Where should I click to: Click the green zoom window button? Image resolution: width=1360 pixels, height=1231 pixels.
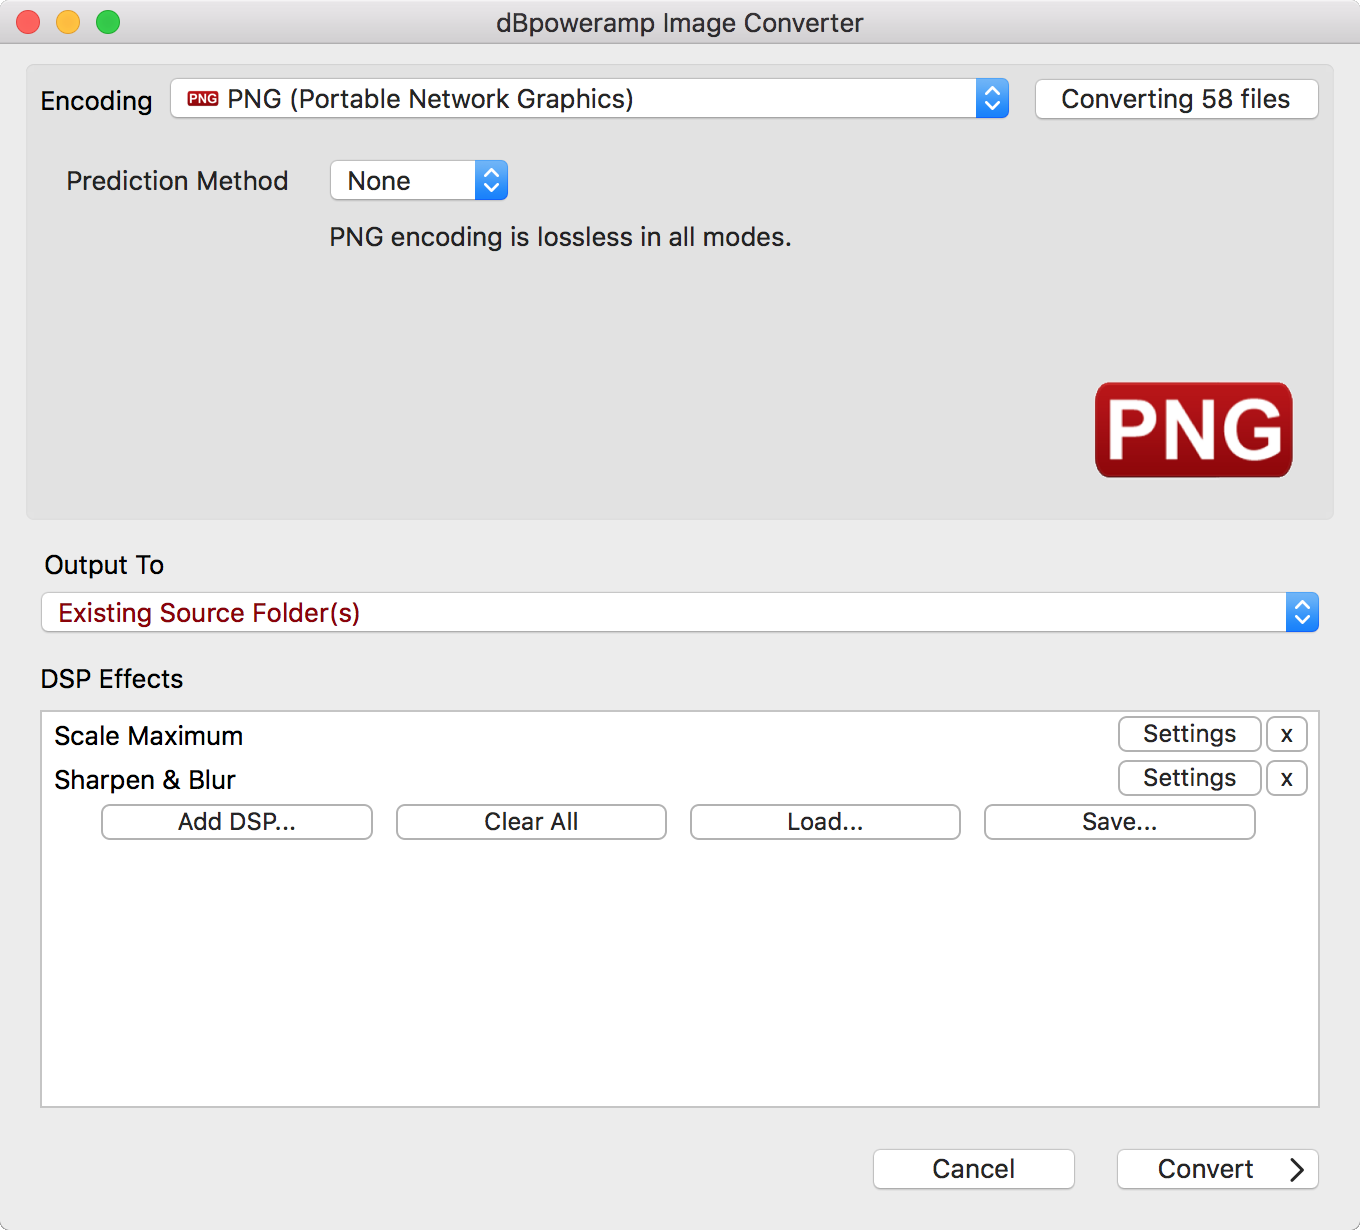click(x=108, y=22)
